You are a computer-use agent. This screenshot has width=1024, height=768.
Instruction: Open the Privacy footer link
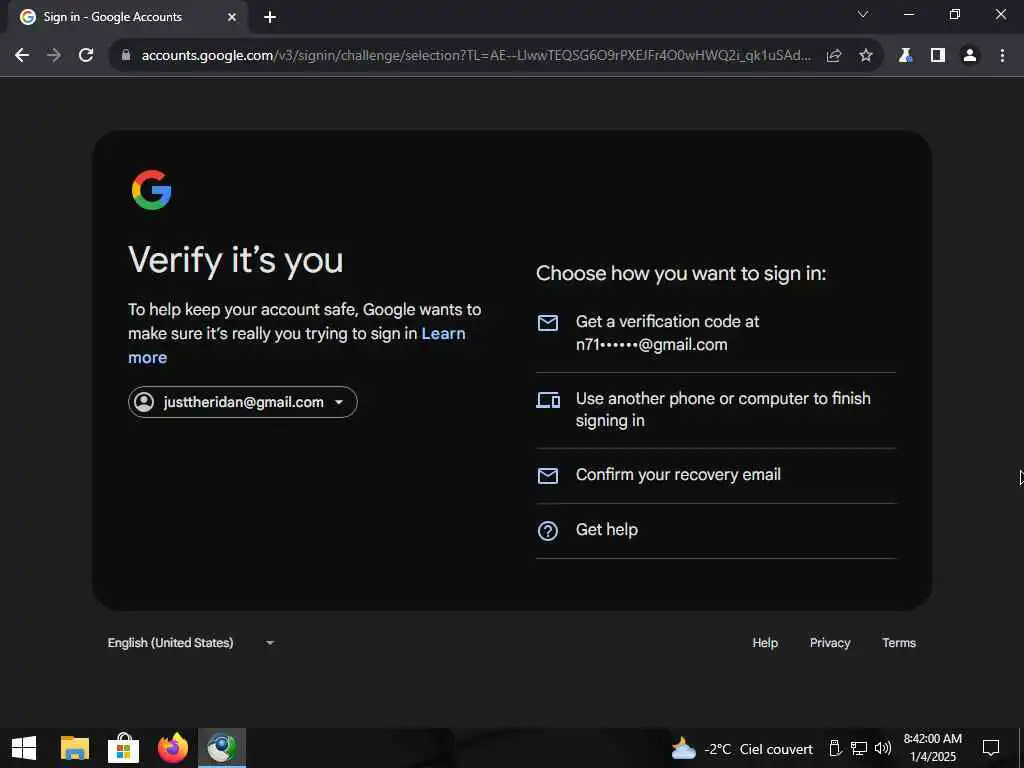[x=830, y=643]
